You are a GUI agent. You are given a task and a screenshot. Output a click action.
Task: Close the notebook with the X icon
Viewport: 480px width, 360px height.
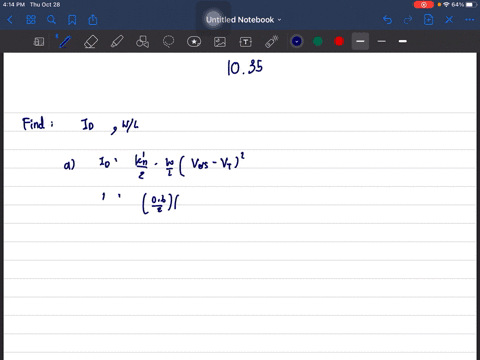point(449,20)
